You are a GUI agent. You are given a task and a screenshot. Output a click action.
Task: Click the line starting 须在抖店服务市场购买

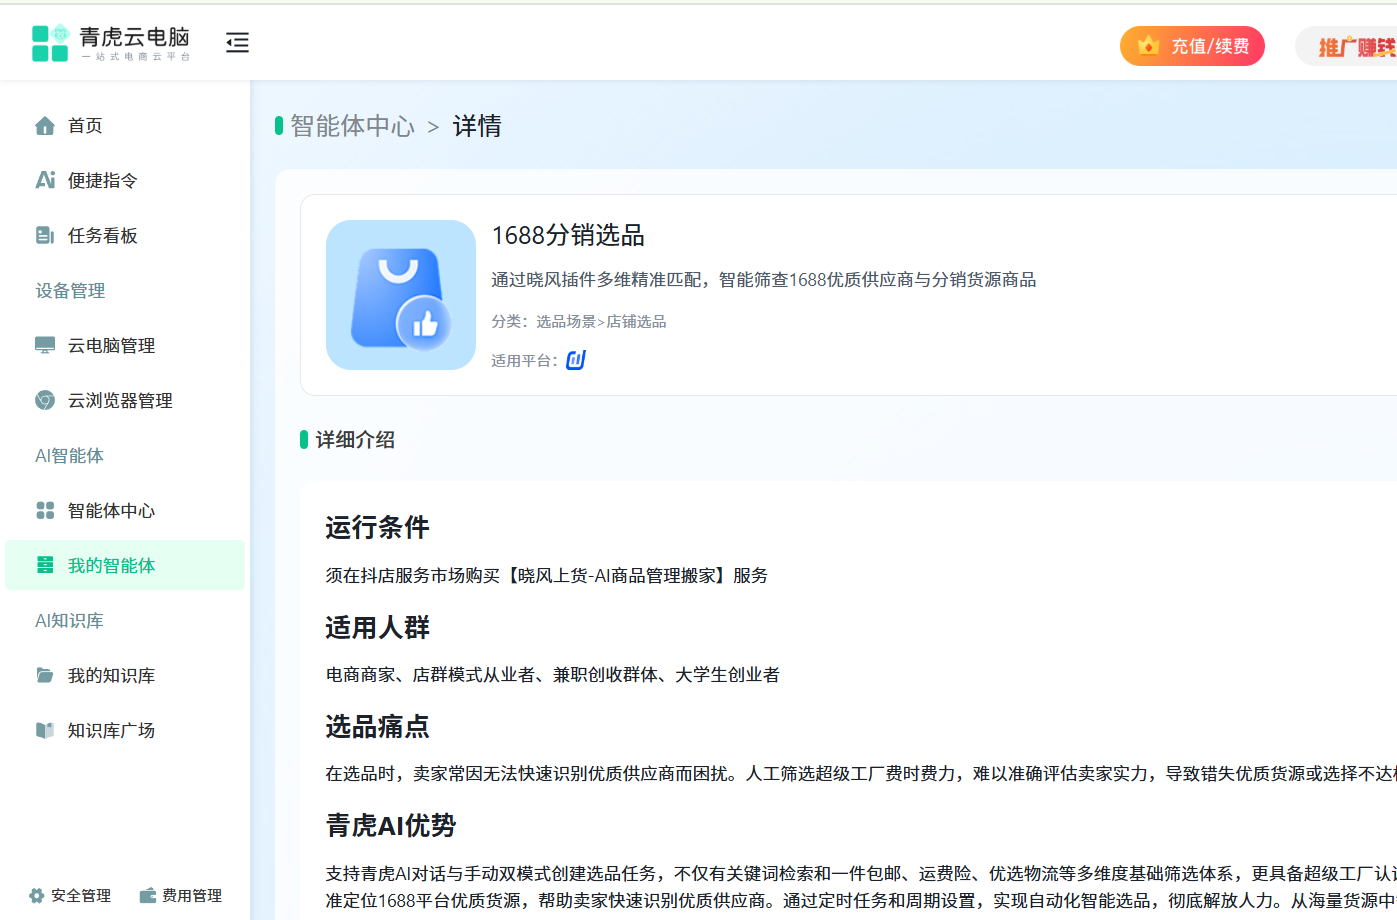(547, 575)
